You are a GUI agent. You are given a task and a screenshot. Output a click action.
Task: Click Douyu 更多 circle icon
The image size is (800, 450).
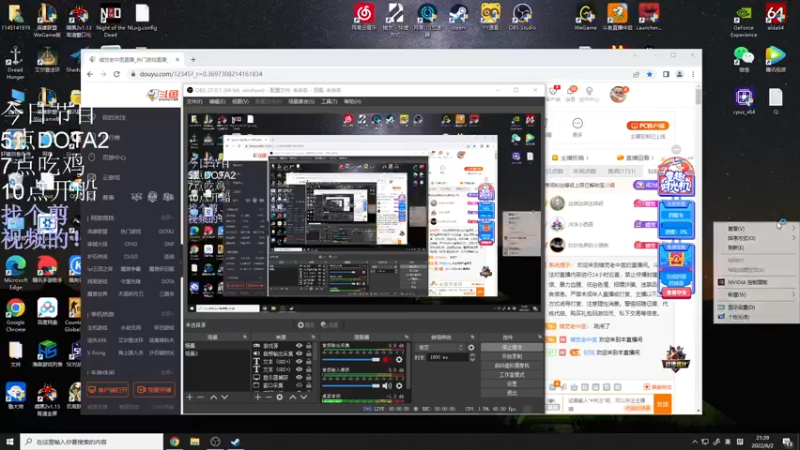pos(578,123)
